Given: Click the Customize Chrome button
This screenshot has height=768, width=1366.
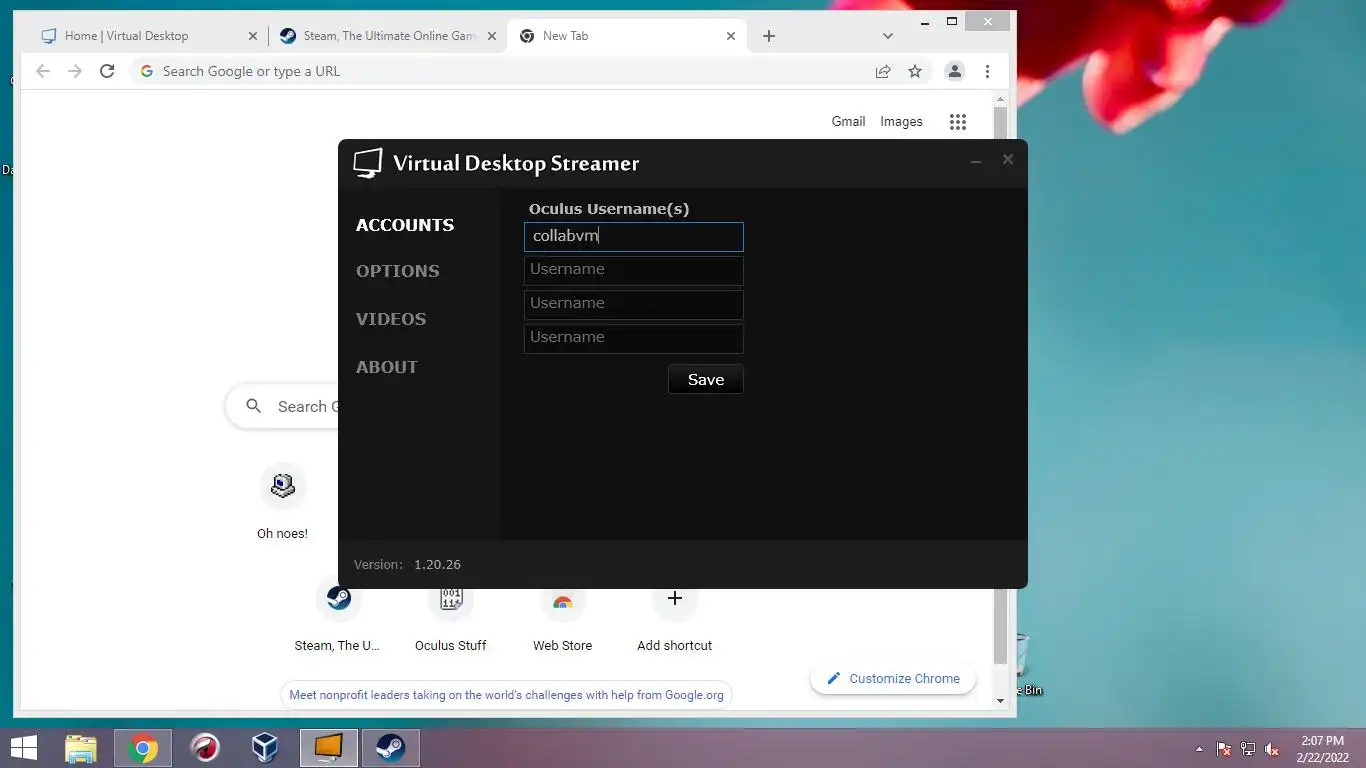Looking at the screenshot, I should 894,678.
